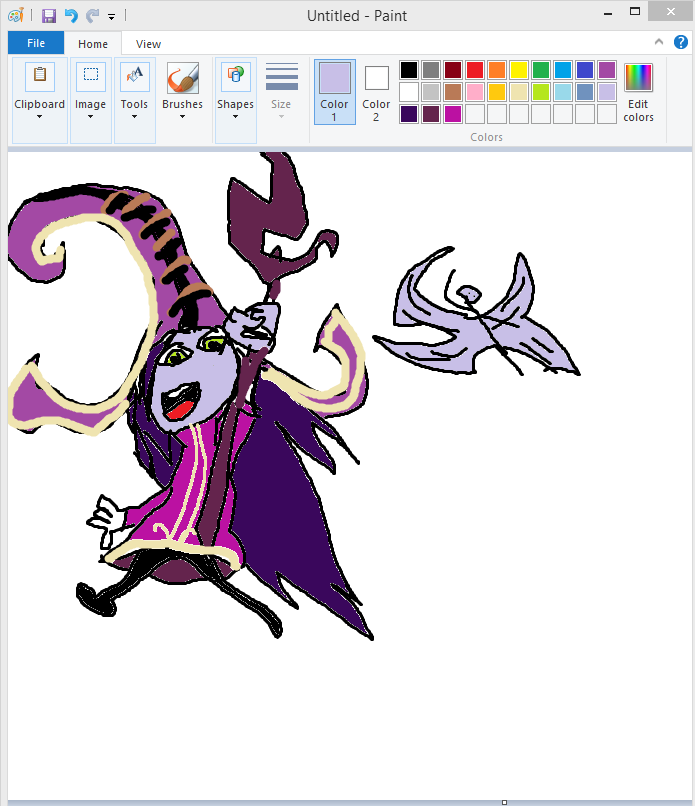Click the Shapes icon
Viewport: 695px width, 806px height.
pos(235,76)
